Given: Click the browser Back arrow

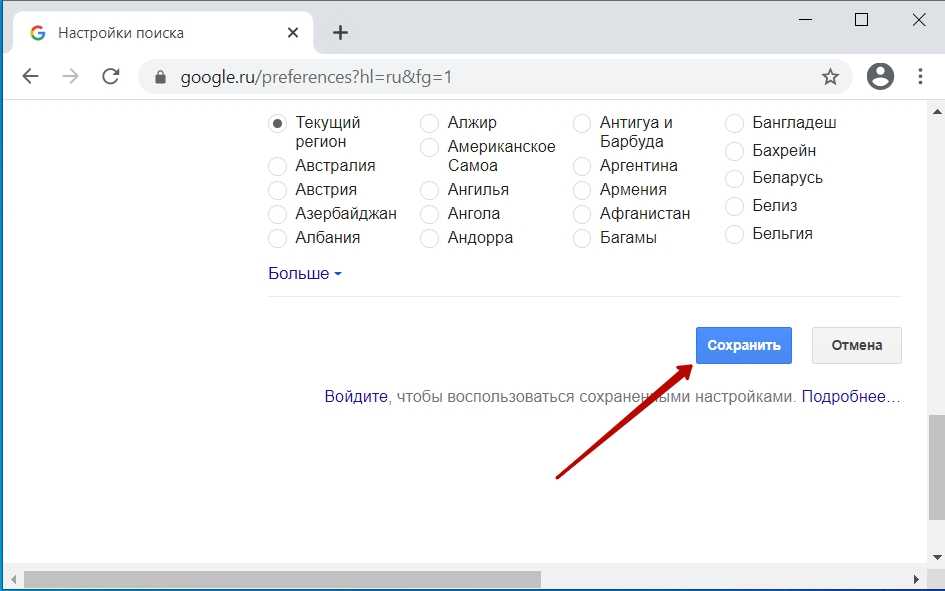Looking at the screenshot, I should coord(30,77).
